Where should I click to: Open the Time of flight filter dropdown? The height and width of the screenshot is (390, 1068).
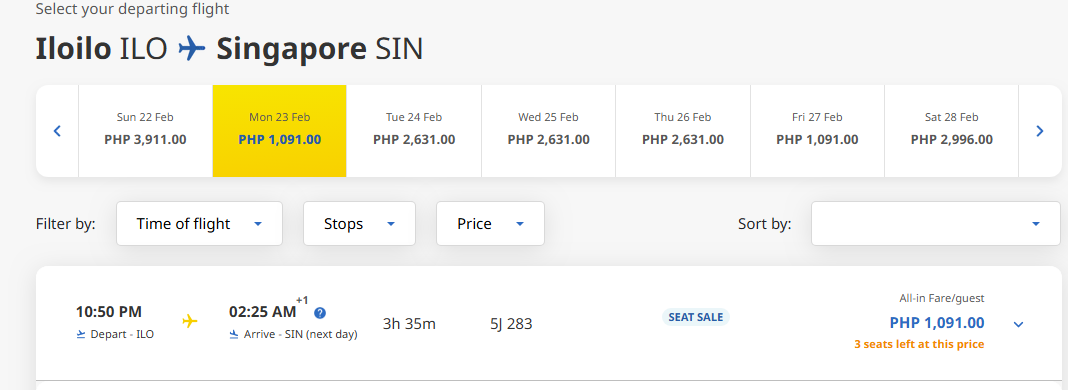point(200,223)
